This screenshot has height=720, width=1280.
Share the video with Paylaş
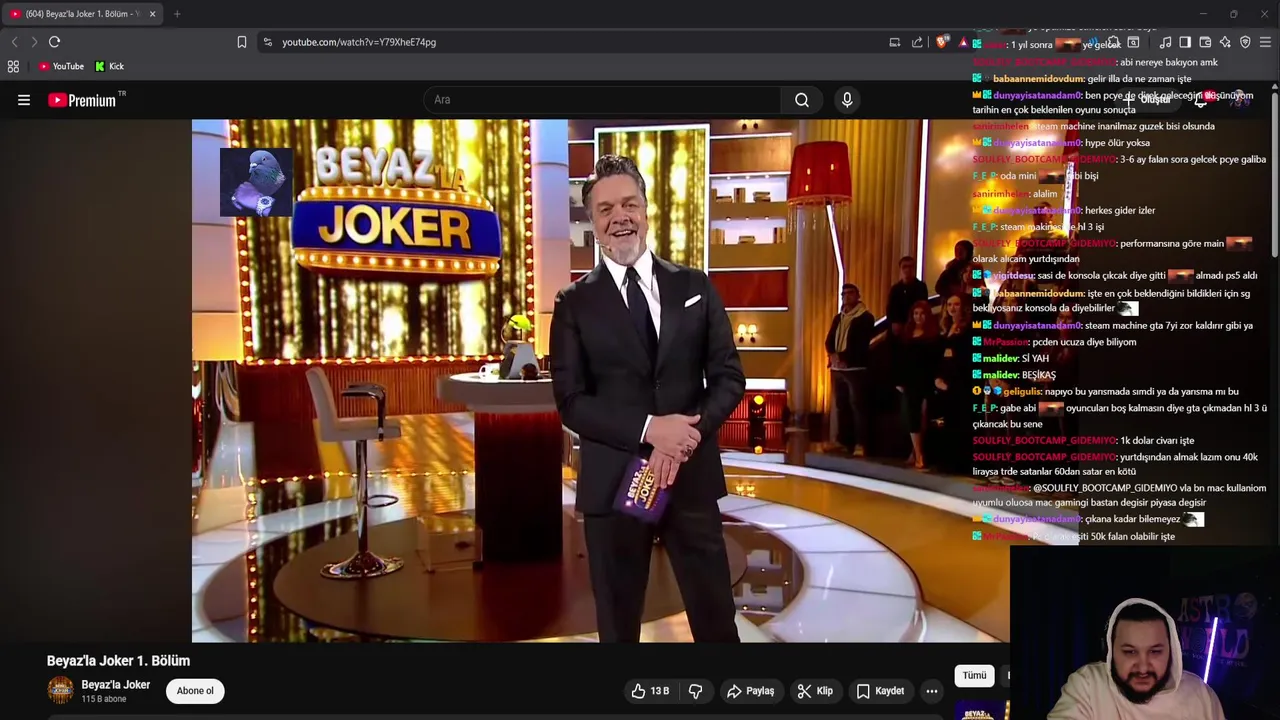pyautogui.click(x=750, y=691)
